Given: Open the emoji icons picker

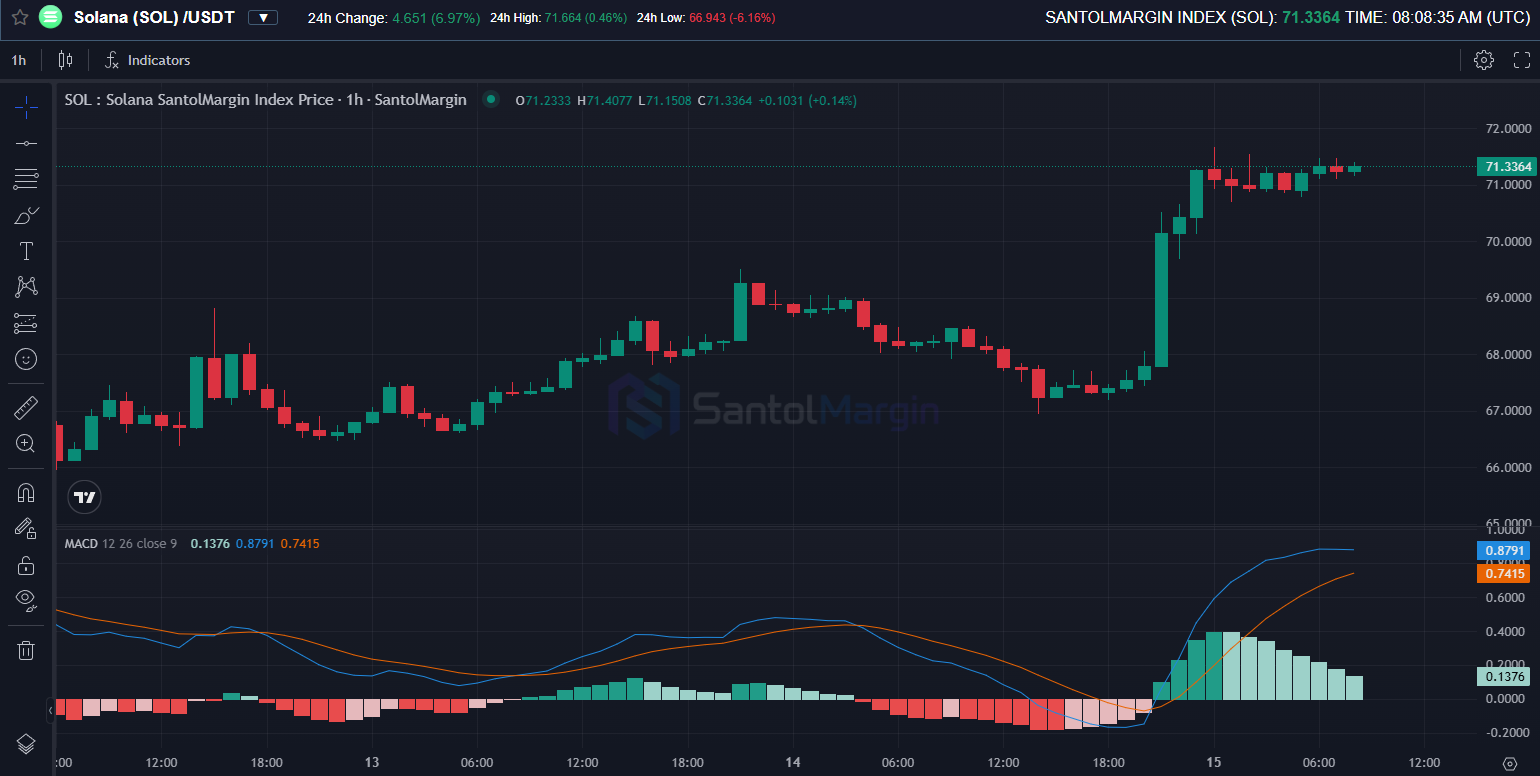Looking at the screenshot, I should click(26, 358).
